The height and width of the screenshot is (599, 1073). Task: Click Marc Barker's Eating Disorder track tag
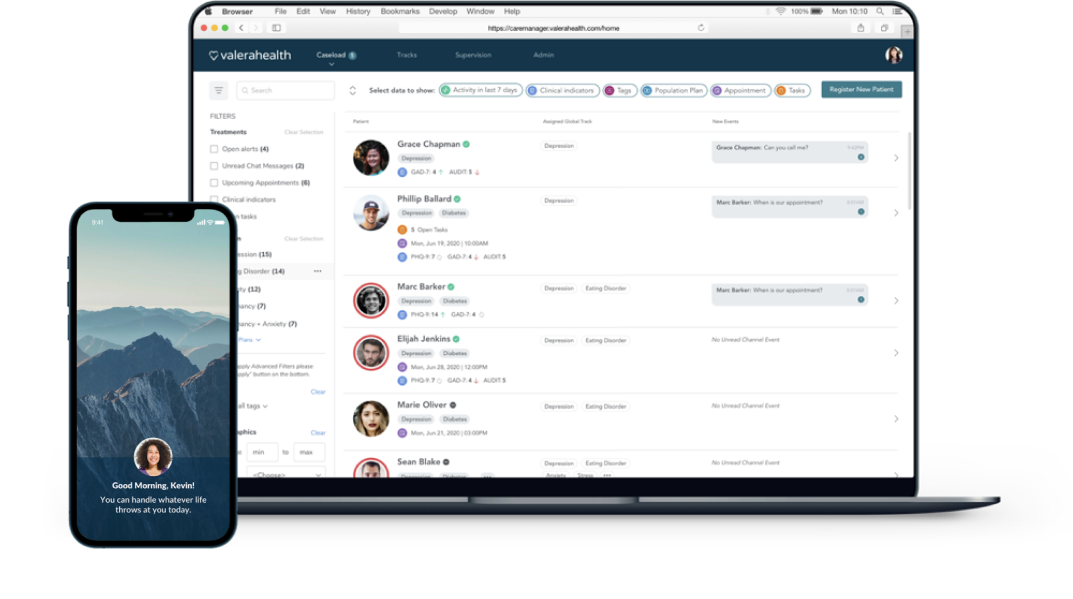click(x=606, y=288)
